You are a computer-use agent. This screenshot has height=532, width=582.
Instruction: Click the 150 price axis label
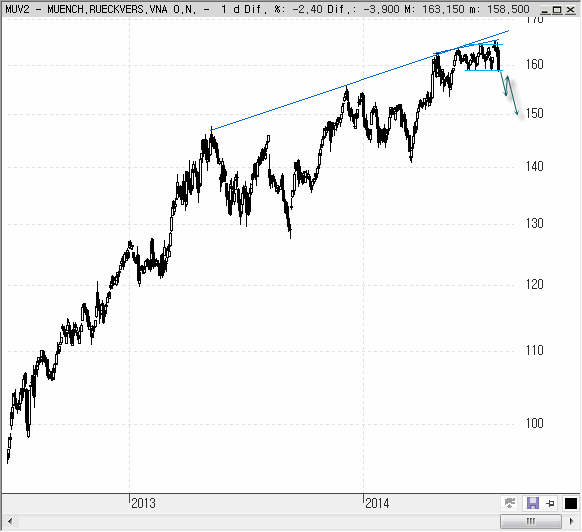[535, 114]
